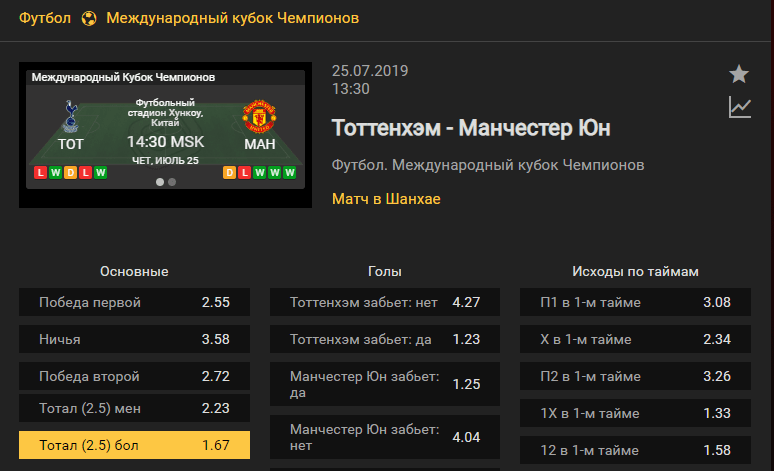Select П2 в 1-м тайме 3.26

pyautogui.click(x=635, y=376)
